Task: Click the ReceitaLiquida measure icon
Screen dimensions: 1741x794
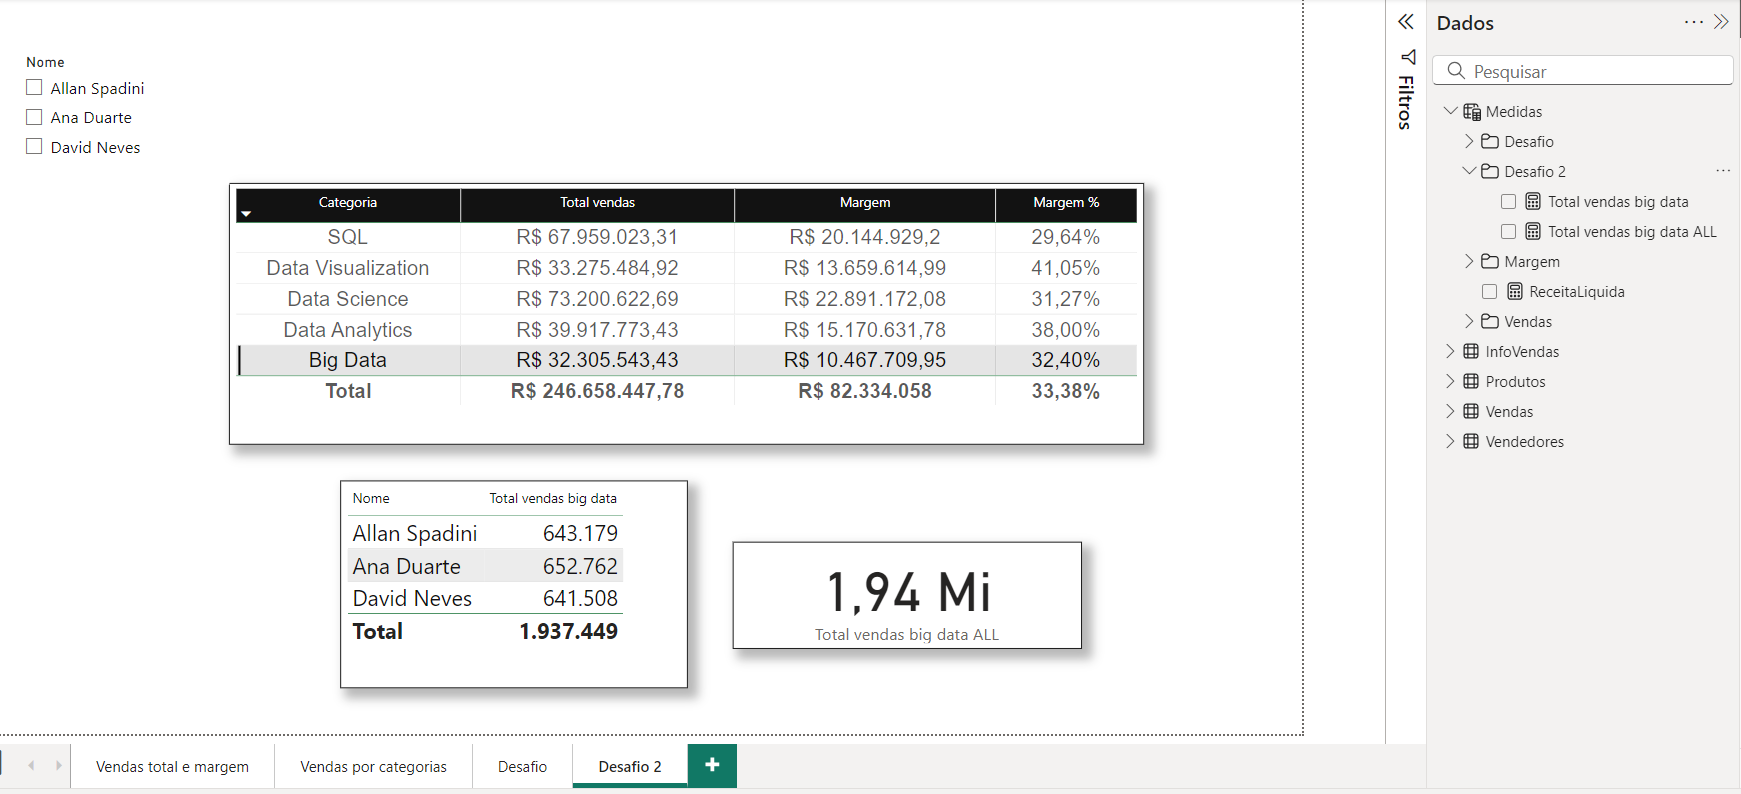Action: [1515, 292]
